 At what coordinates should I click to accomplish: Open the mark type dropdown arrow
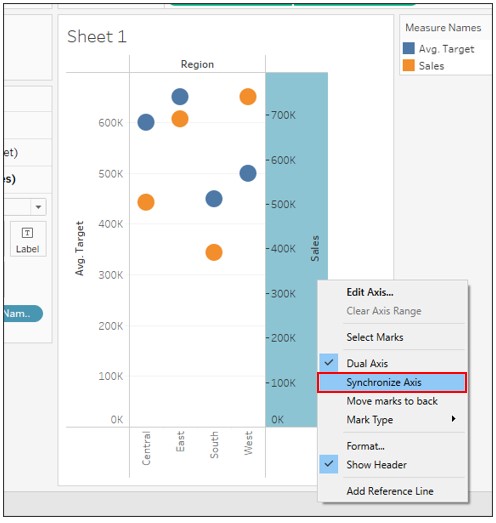pos(38,207)
